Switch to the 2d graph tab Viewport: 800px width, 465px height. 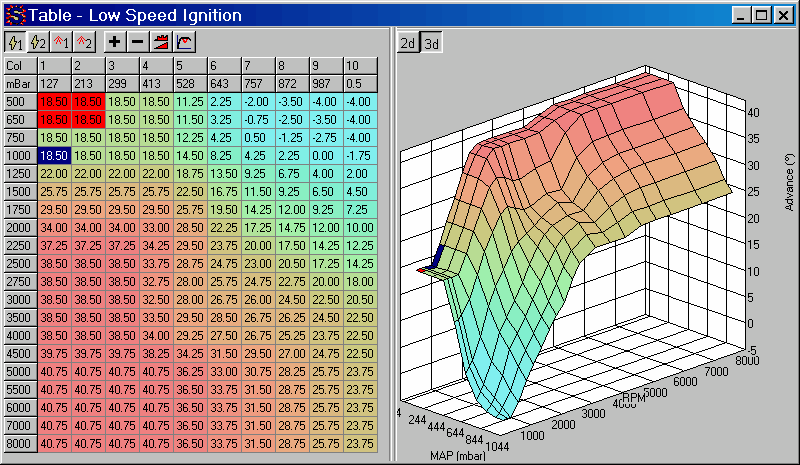(x=408, y=43)
